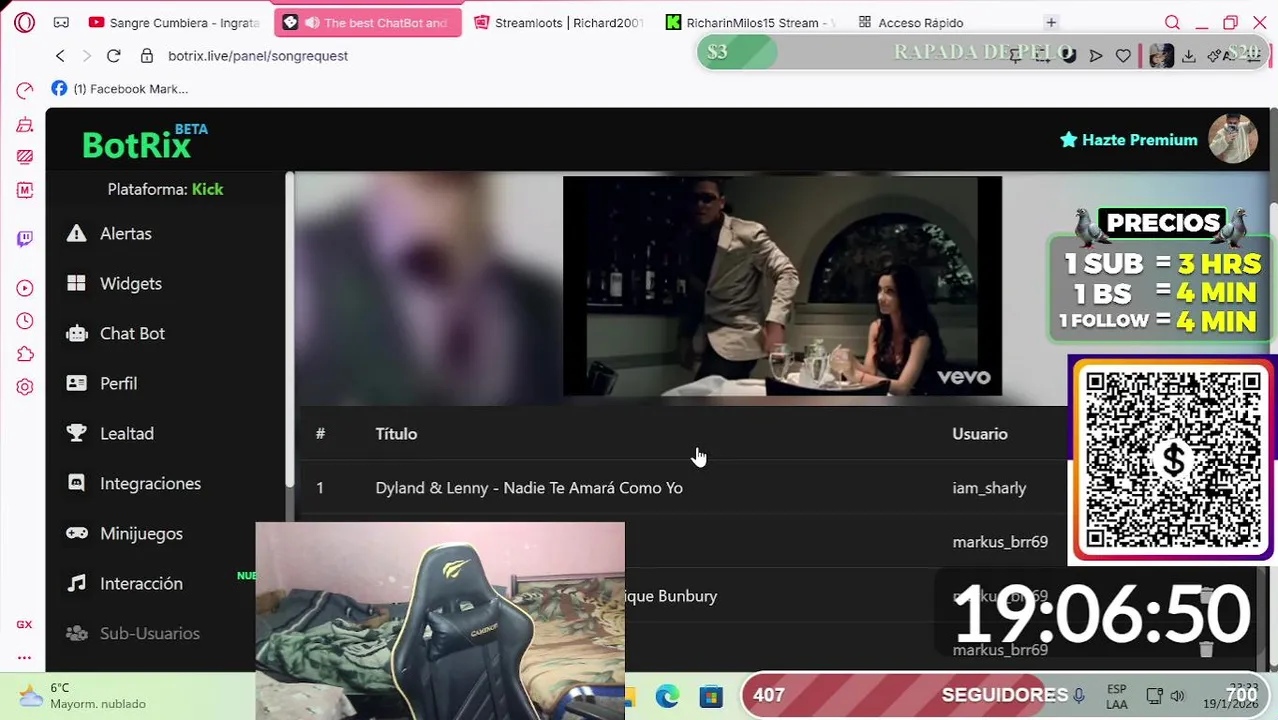Switch to the Sangre Cumbiera YouTube tab

[172, 22]
